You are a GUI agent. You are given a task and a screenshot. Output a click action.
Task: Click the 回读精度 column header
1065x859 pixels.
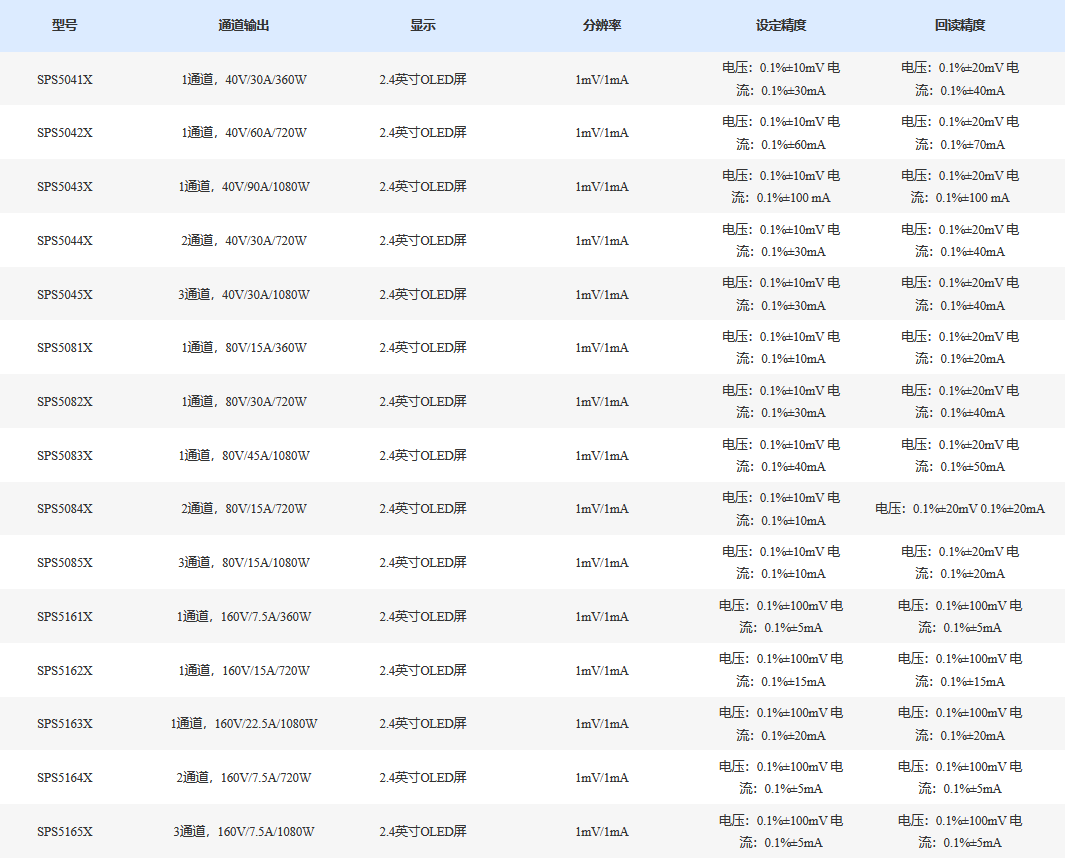point(960,25)
